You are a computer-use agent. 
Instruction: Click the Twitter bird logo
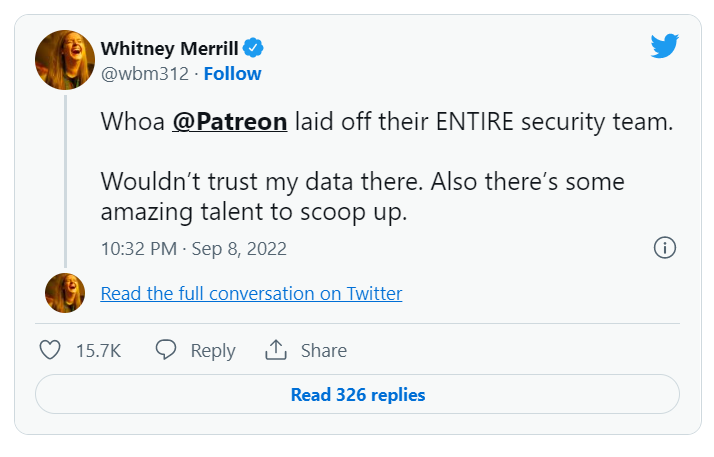[665, 47]
